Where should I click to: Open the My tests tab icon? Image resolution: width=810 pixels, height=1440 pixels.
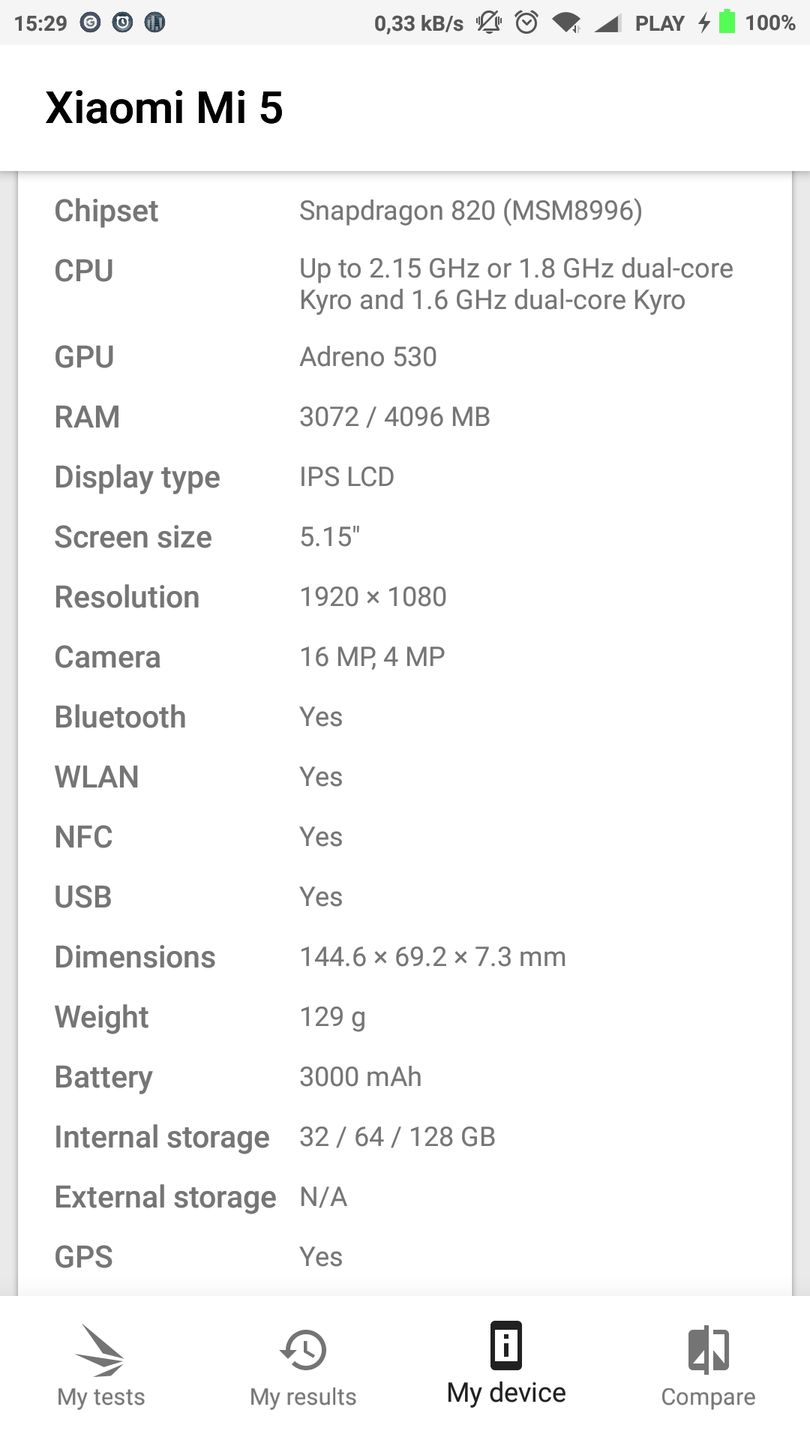tap(100, 1351)
